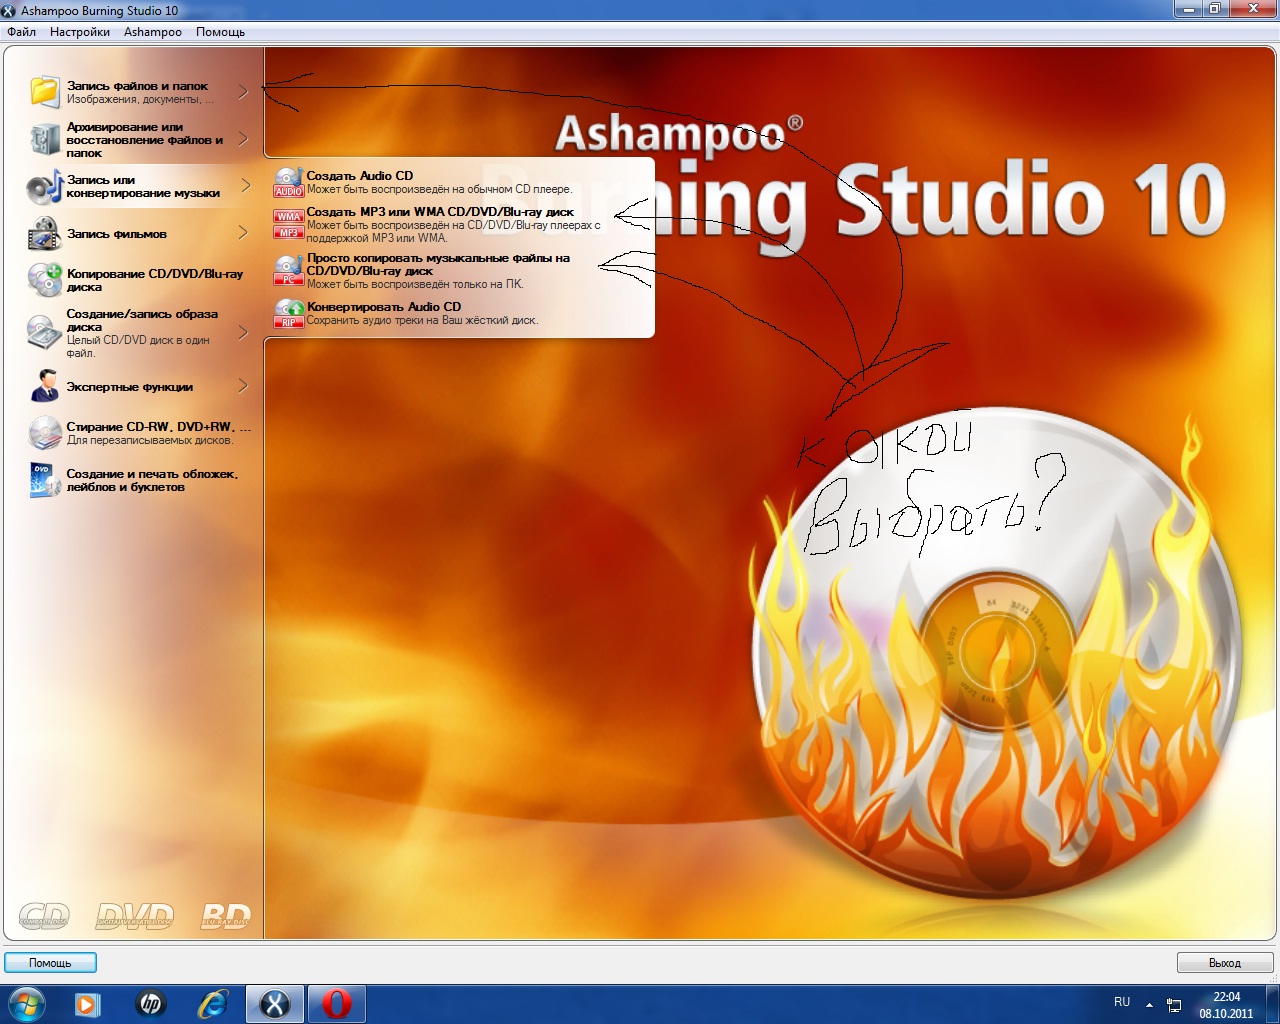This screenshot has width=1280, height=1024.
Task: Open Opera browser from taskbar
Action: pos(337,1004)
